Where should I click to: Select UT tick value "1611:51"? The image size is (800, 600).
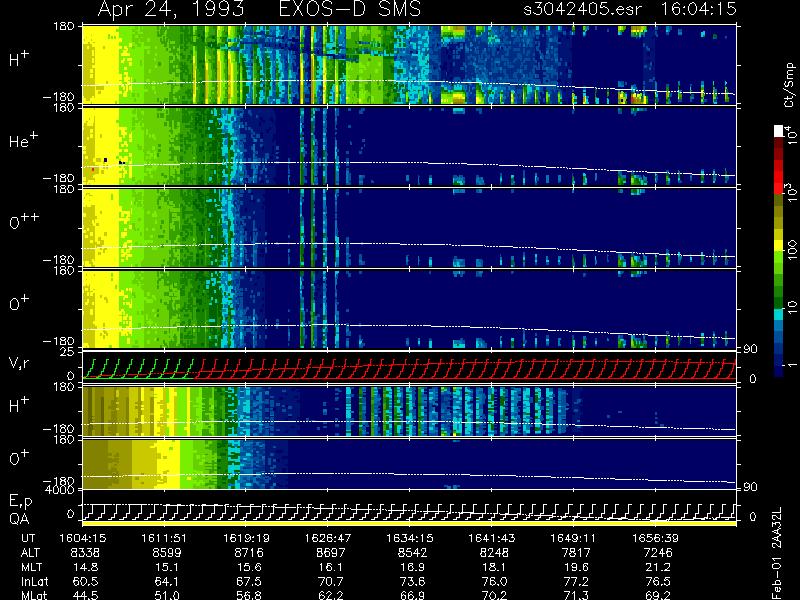[x=164, y=538]
